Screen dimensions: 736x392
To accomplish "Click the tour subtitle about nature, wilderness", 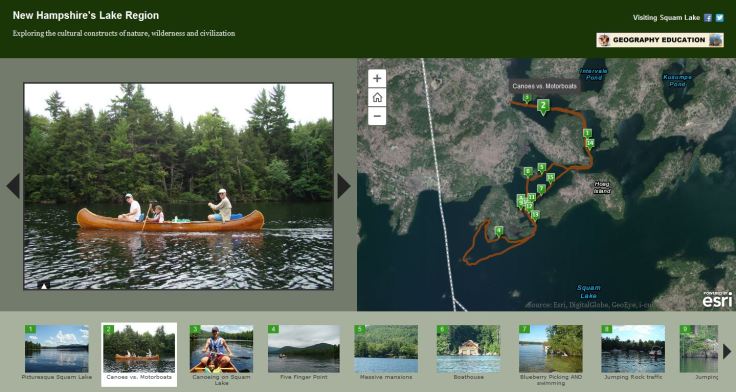I will [124, 33].
